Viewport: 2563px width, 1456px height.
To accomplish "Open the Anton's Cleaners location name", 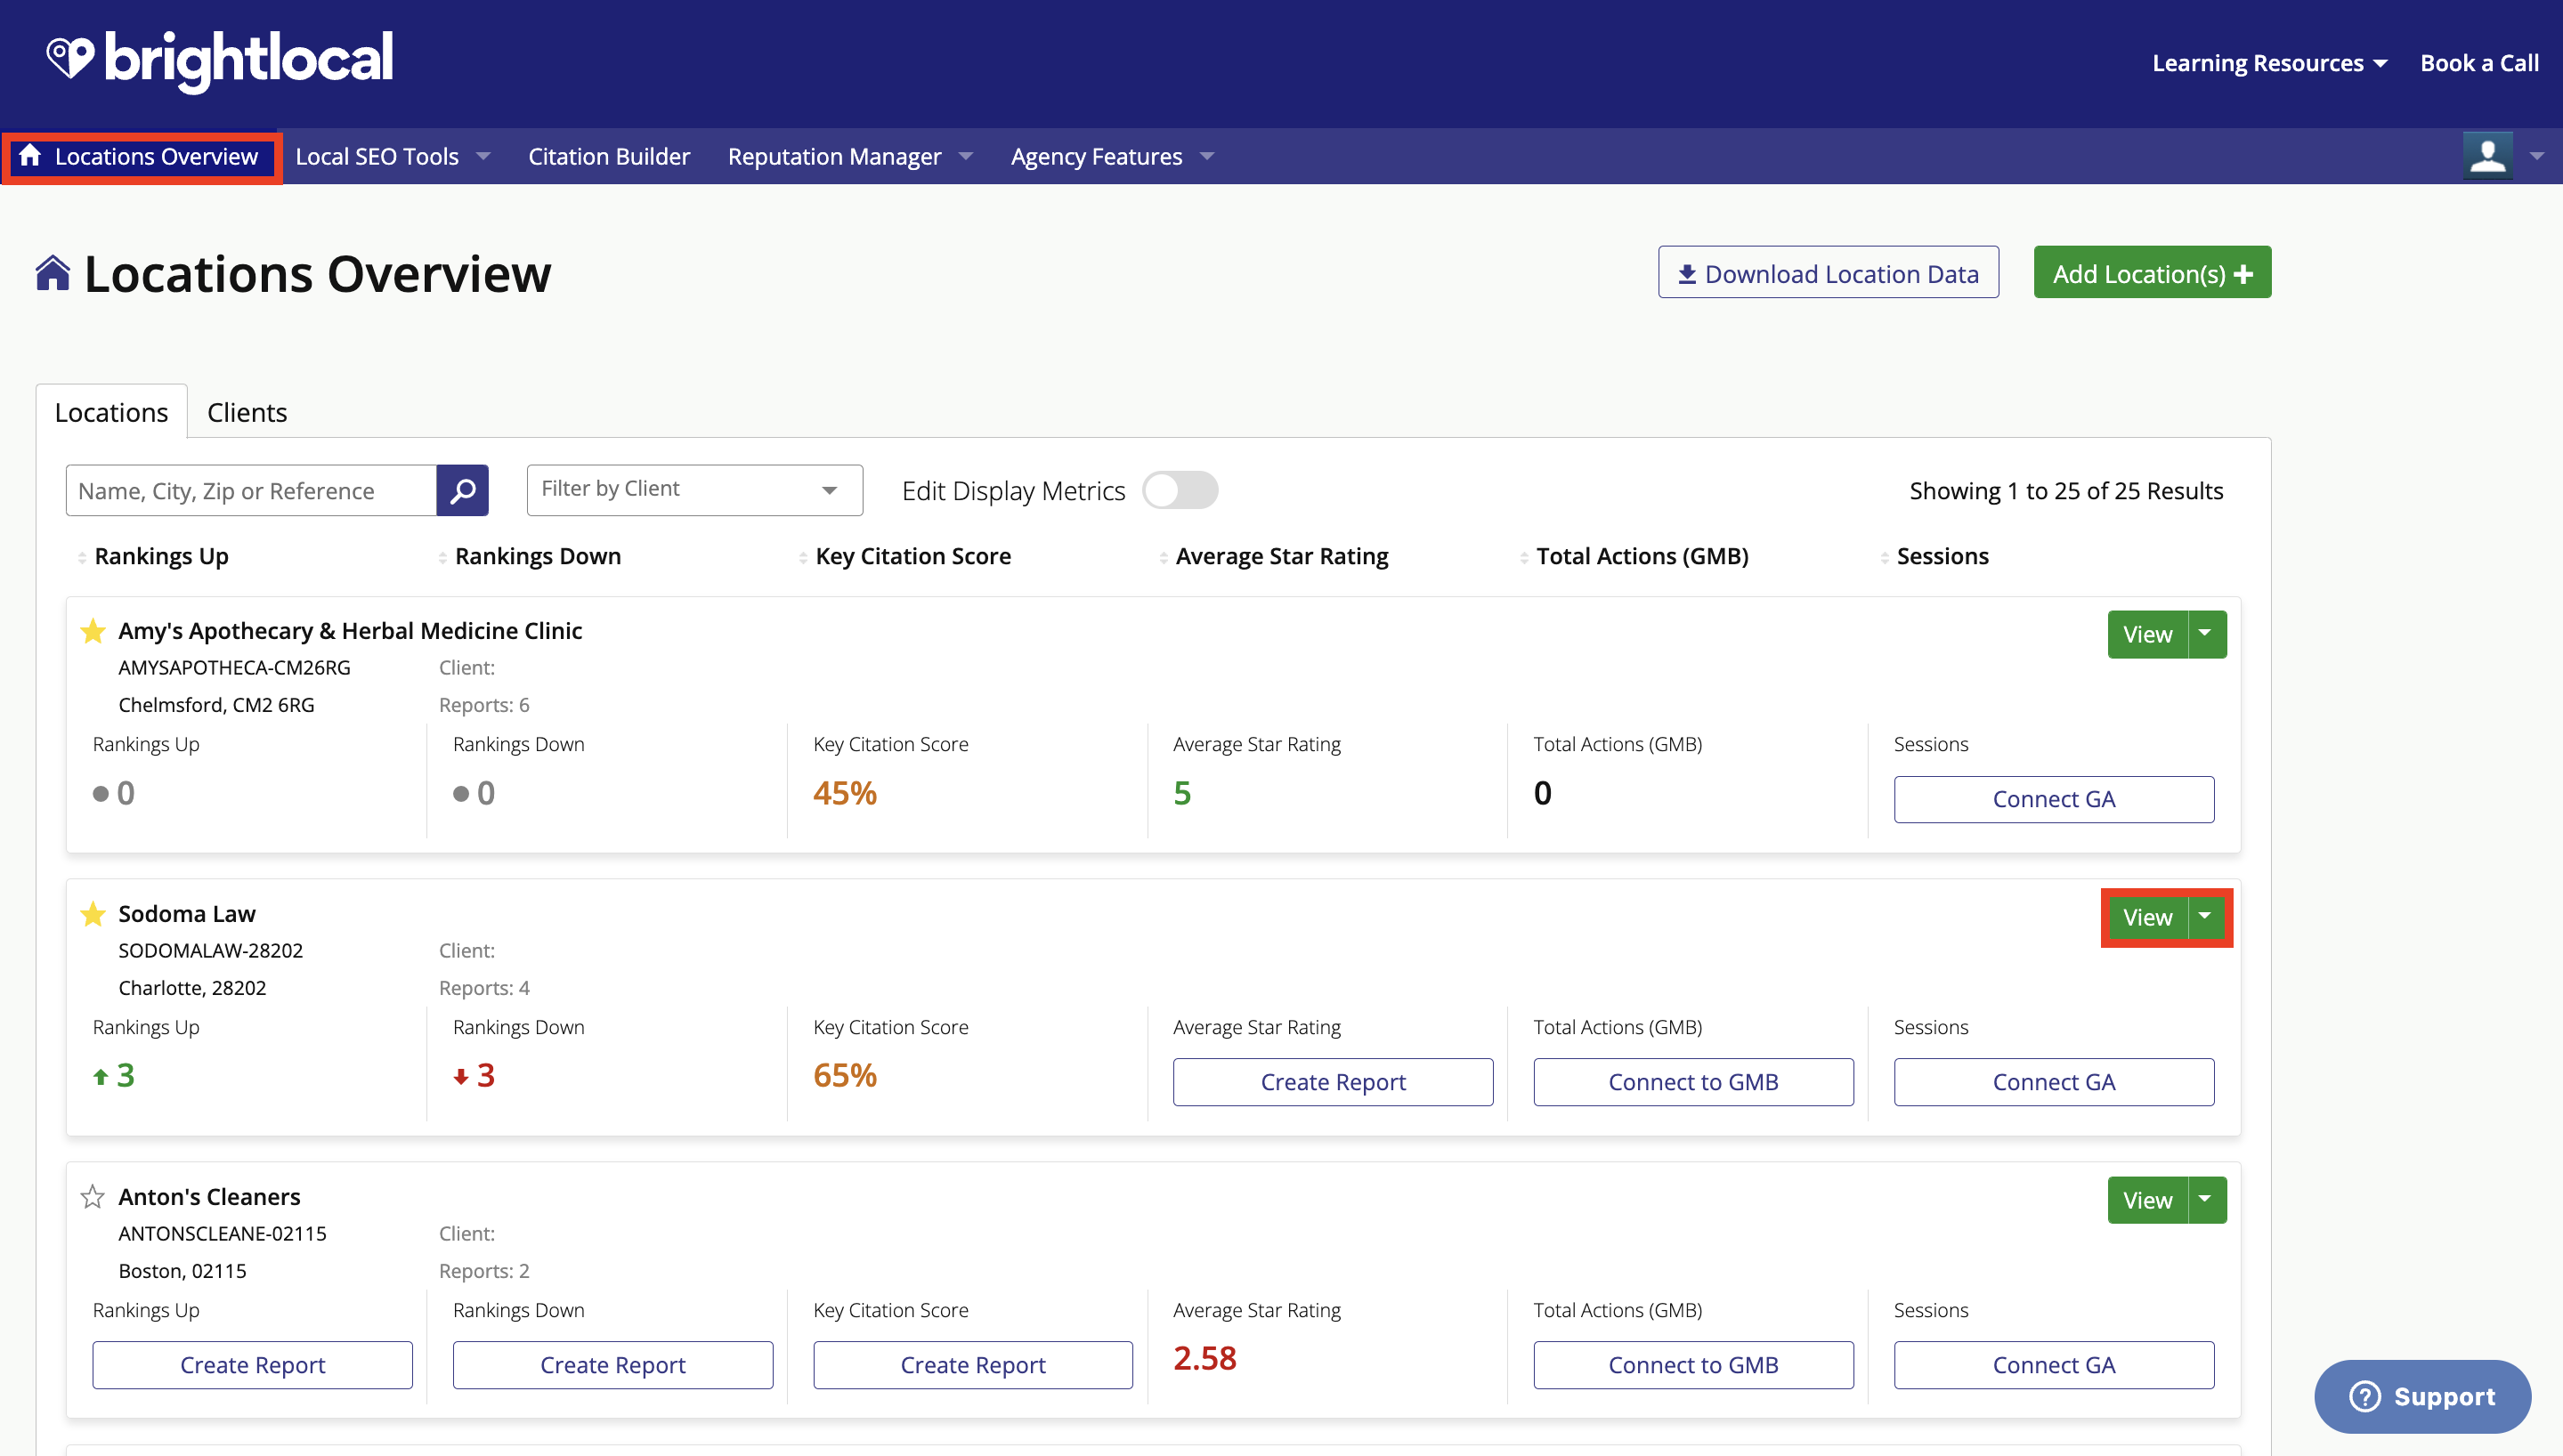I will (x=209, y=1197).
